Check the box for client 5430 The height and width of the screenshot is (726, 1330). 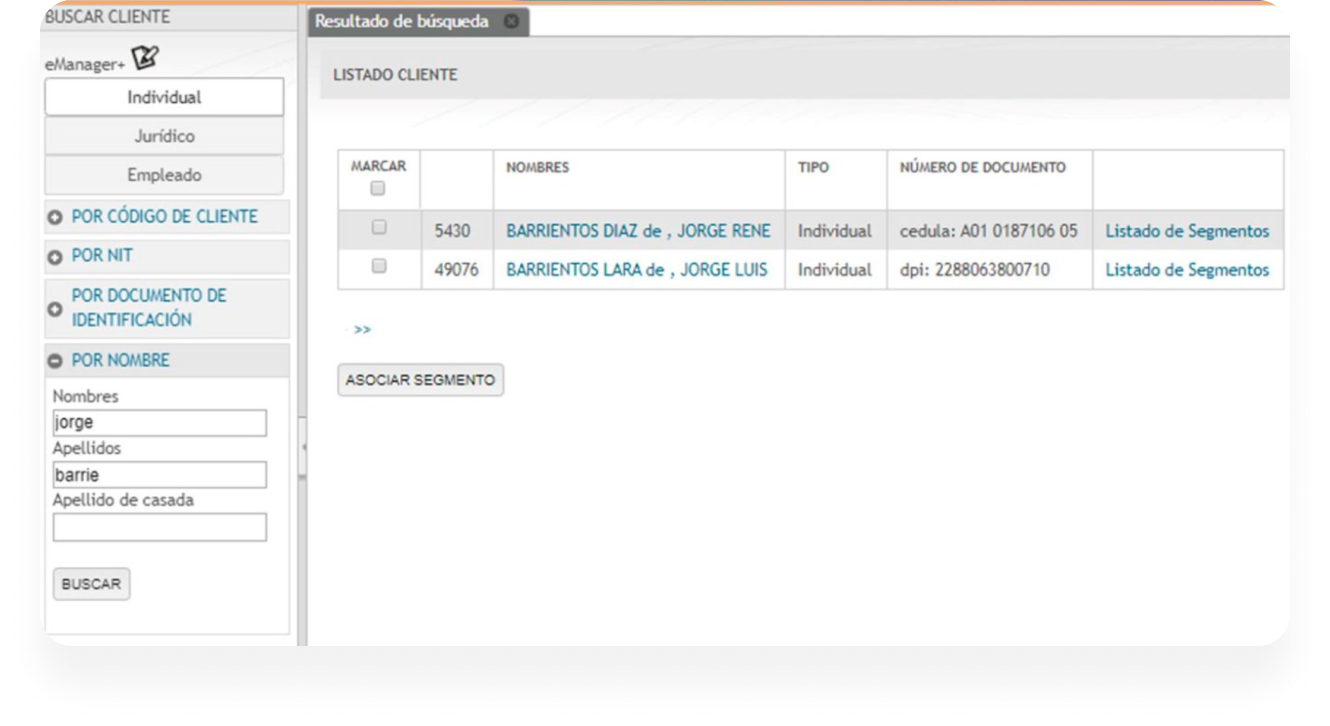[x=379, y=228]
